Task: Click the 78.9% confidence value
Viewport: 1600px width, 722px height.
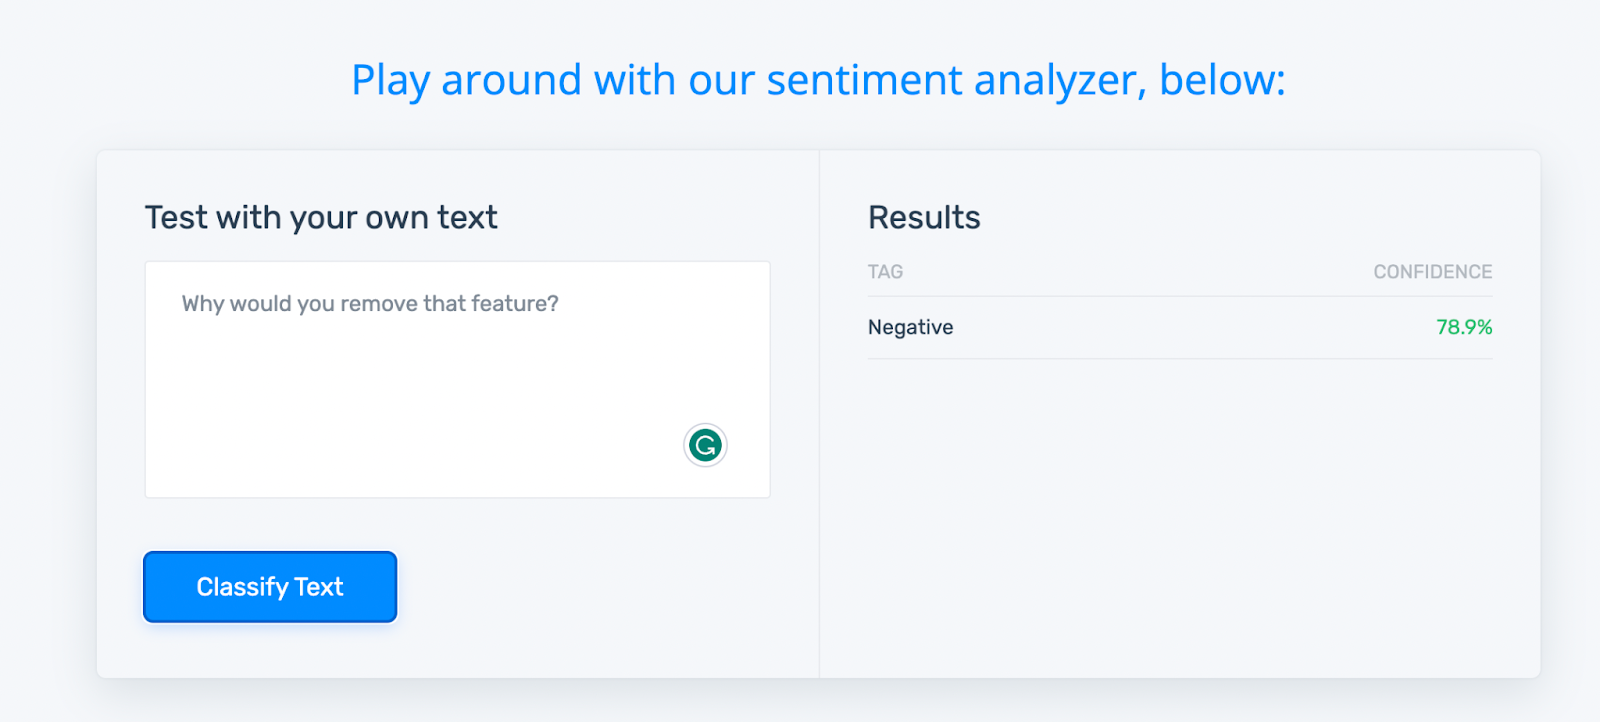Action: tap(1464, 327)
